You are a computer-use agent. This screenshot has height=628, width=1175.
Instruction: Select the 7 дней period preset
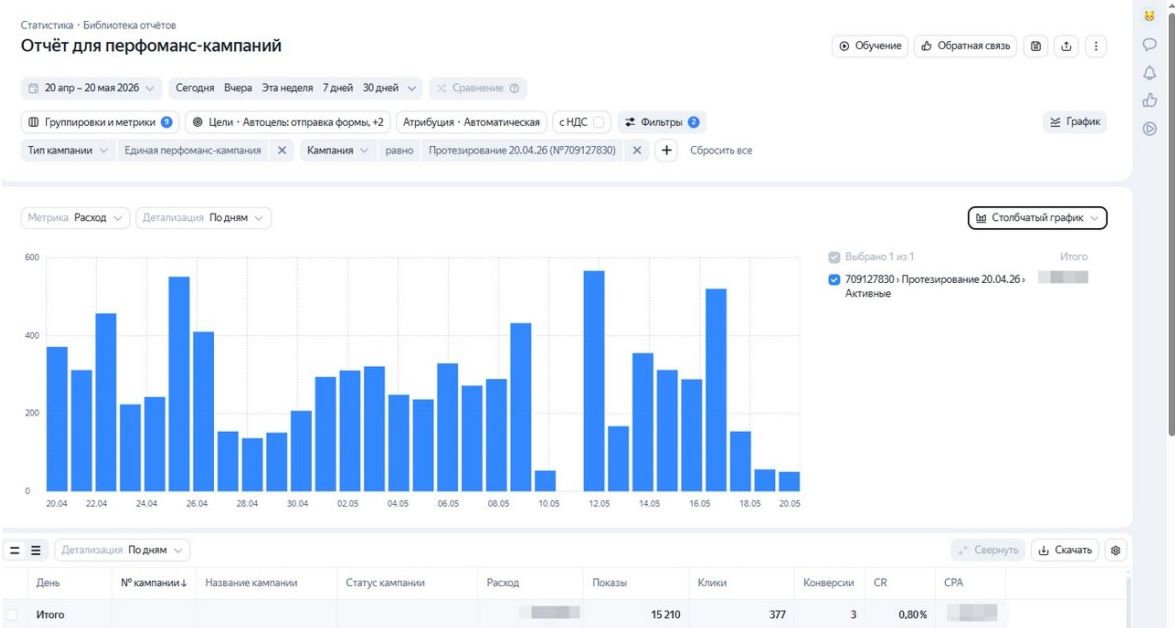click(338, 88)
